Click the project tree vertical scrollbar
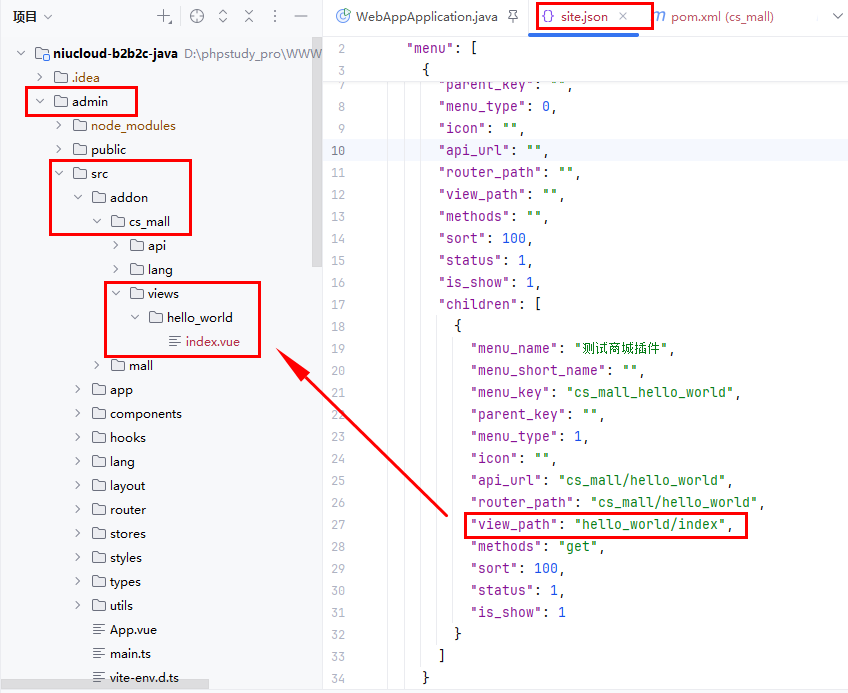Screen dimensions: 848x693 coord(316,150)
